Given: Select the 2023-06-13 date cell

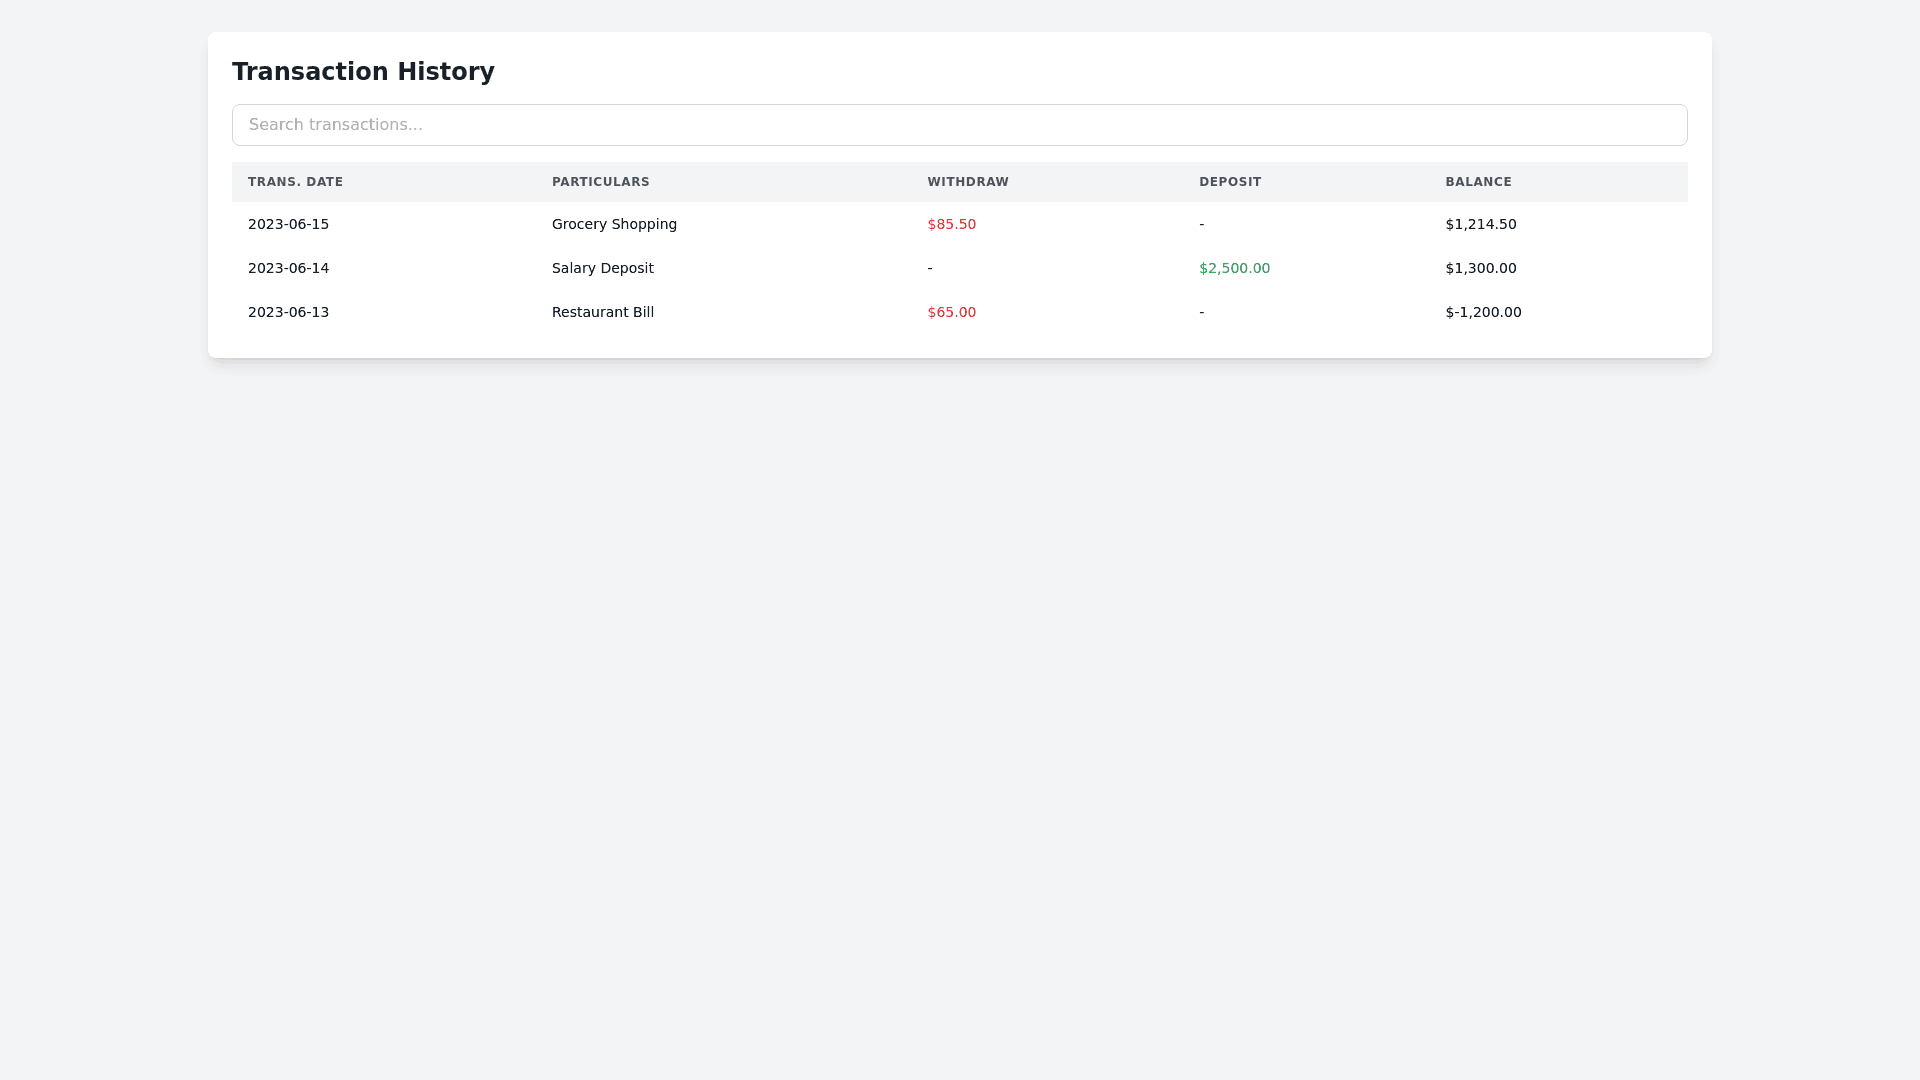Looking at the screenshot, I should 288,312.
